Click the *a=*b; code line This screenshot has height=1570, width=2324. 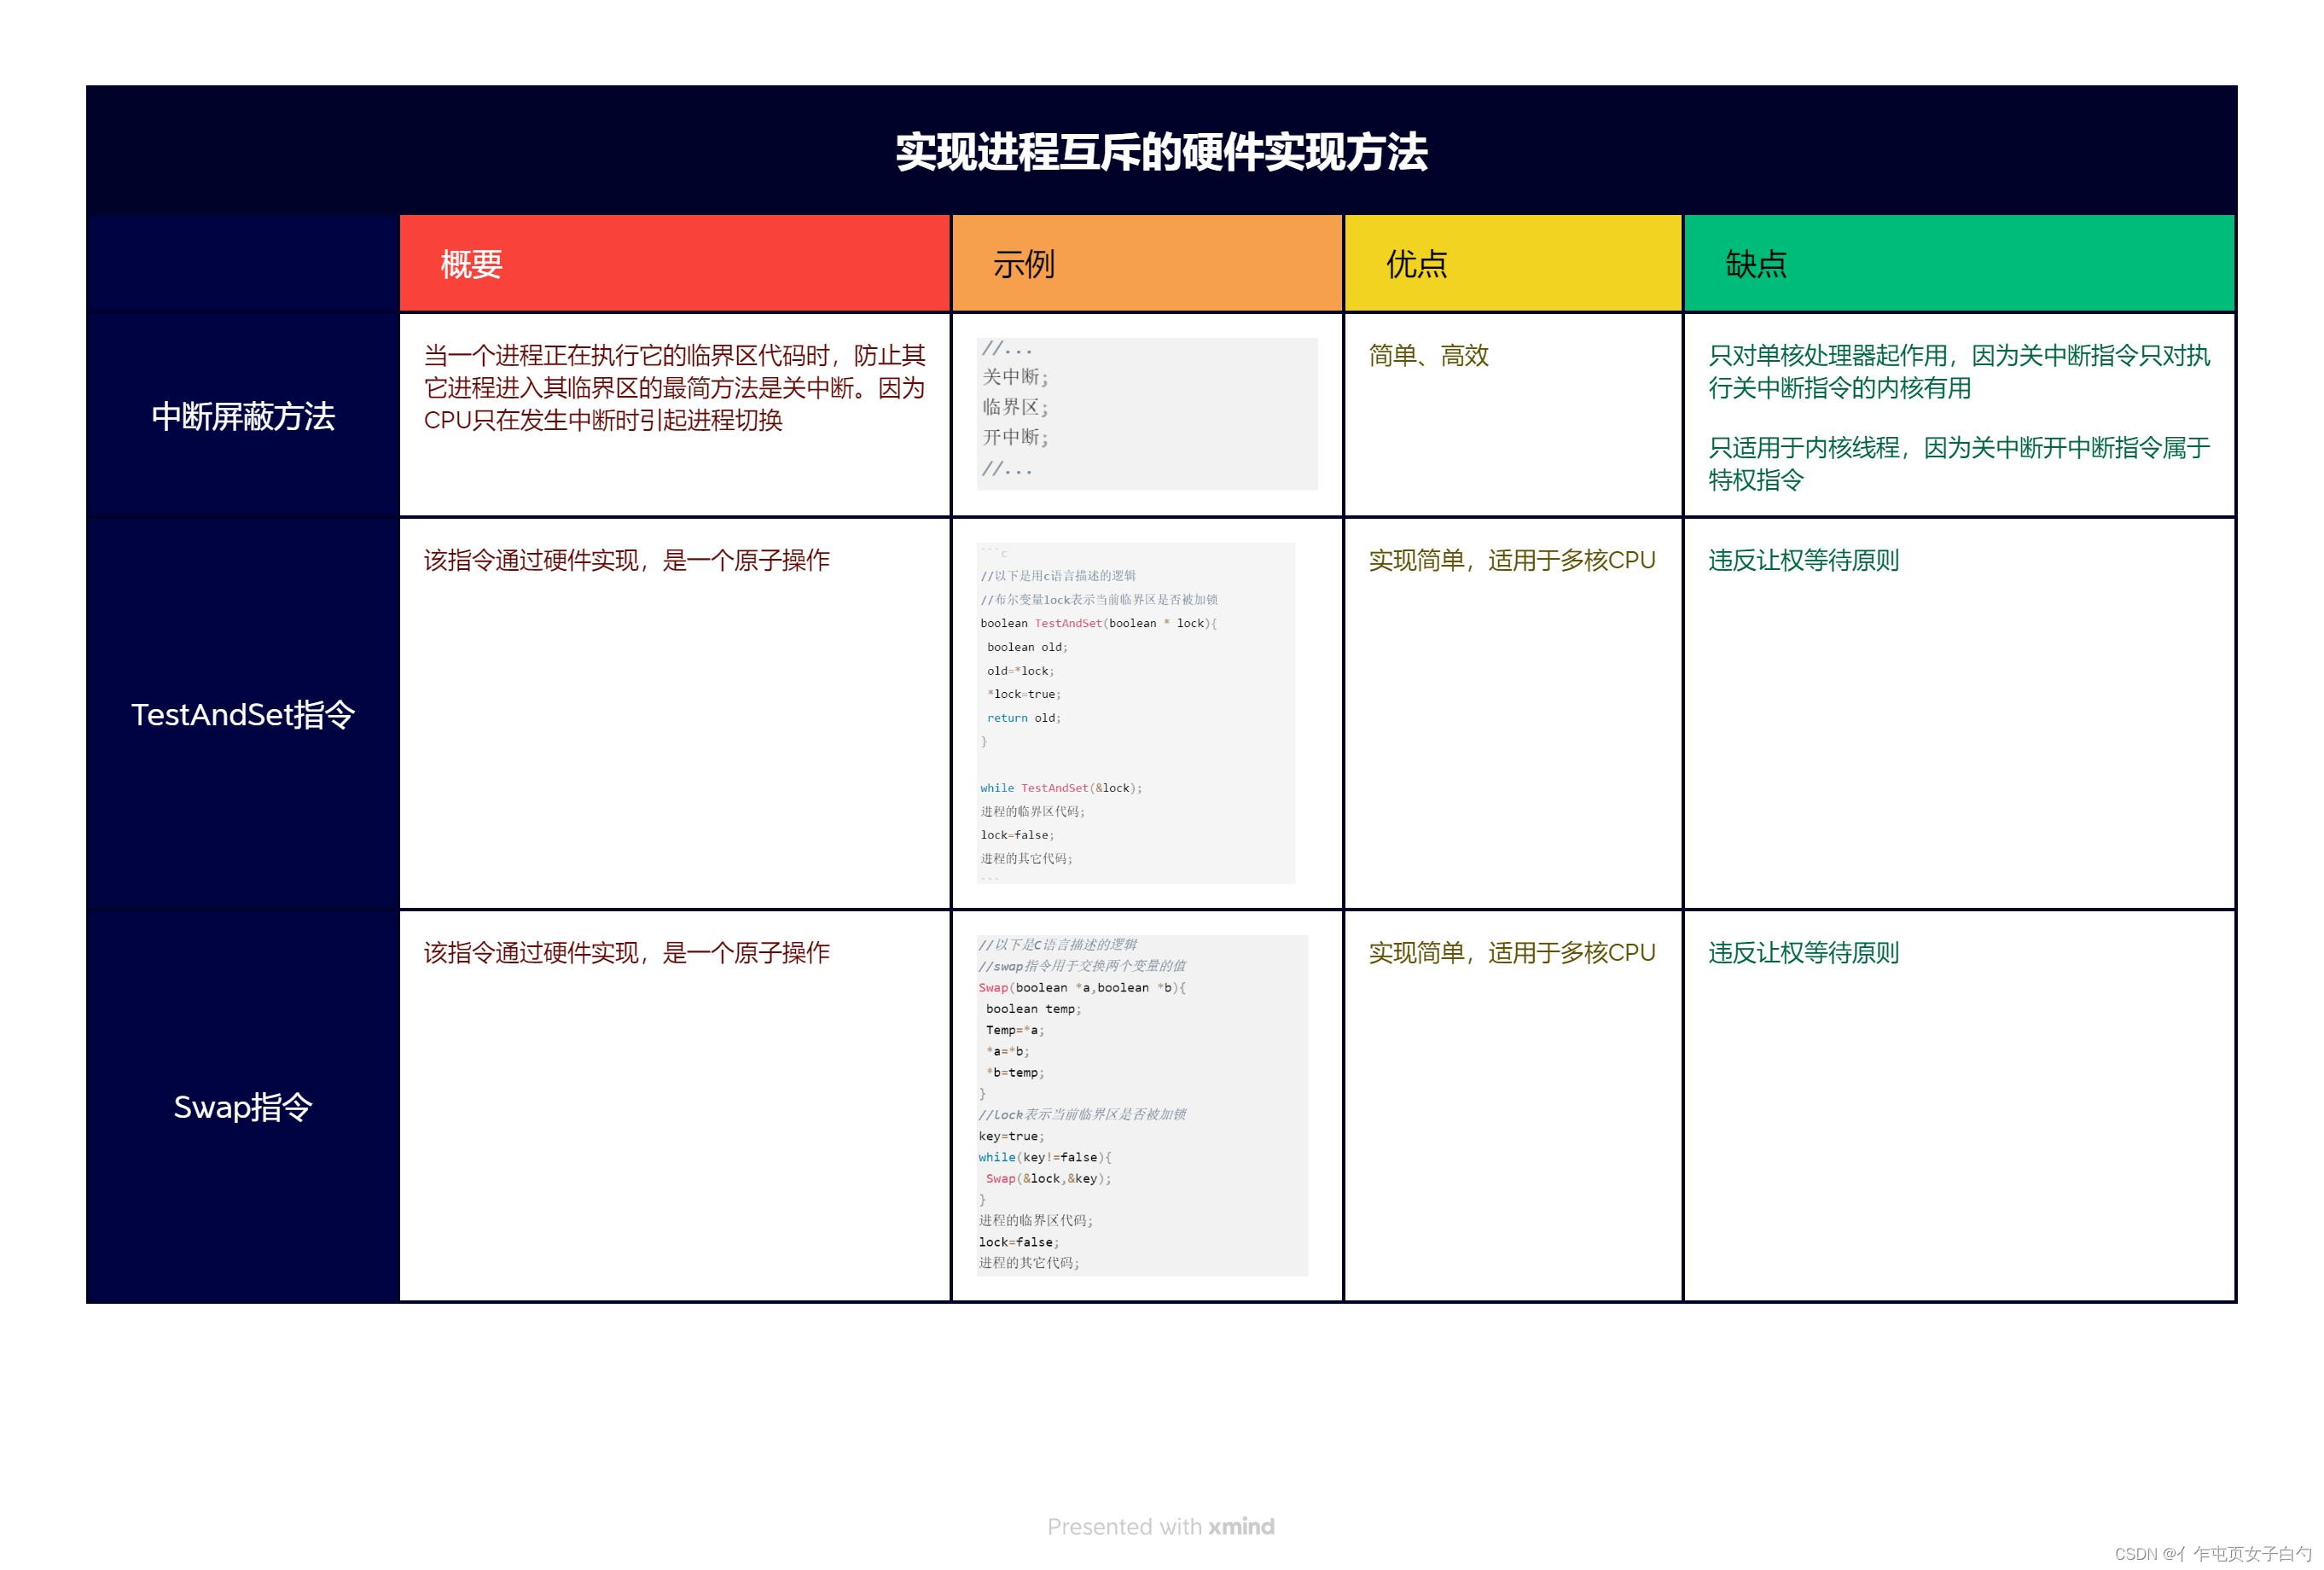[1007, 1051]
